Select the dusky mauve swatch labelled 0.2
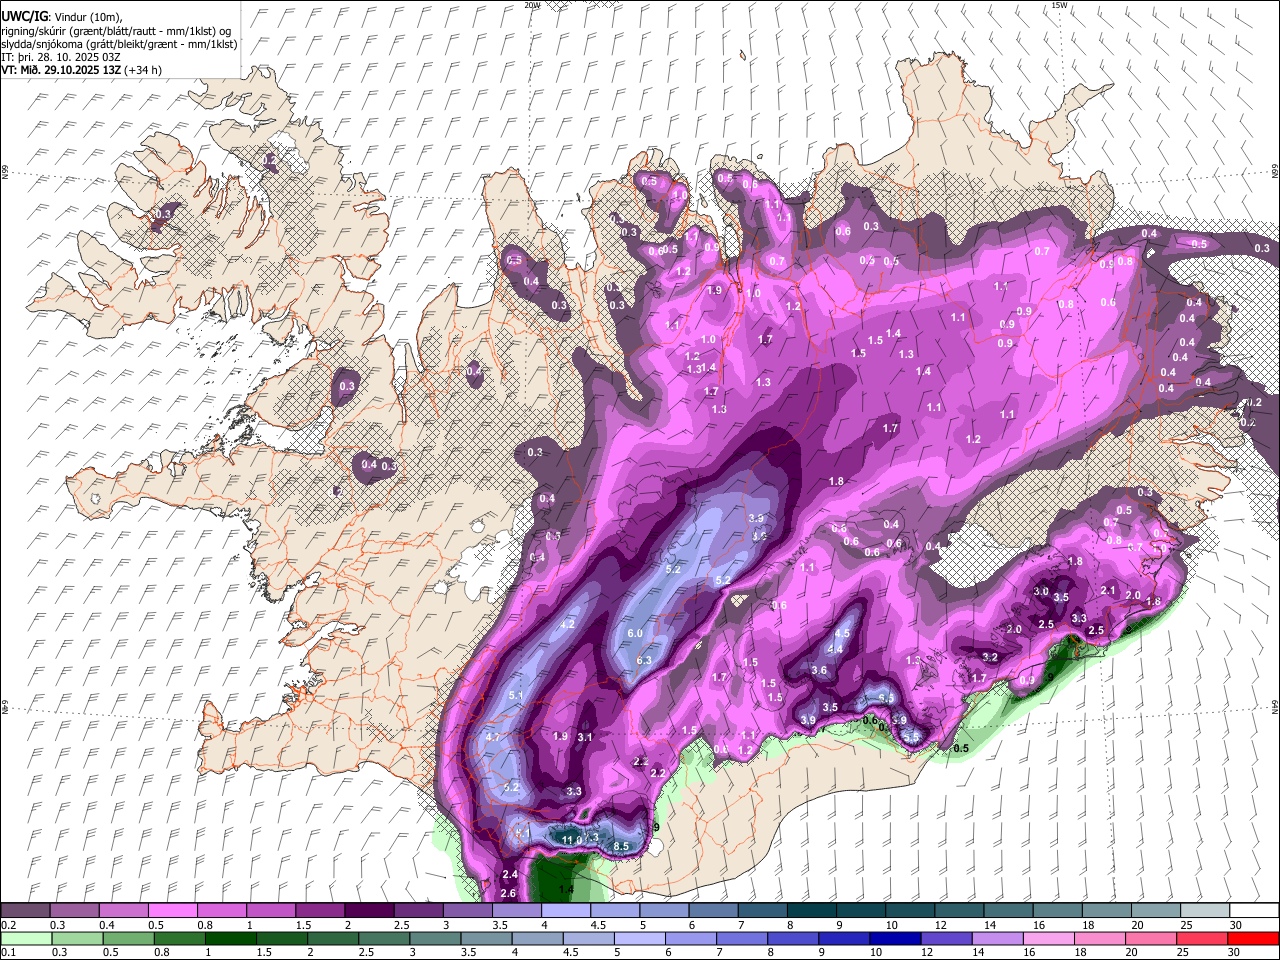1280x960 pixels. click(x=25, y=911)
